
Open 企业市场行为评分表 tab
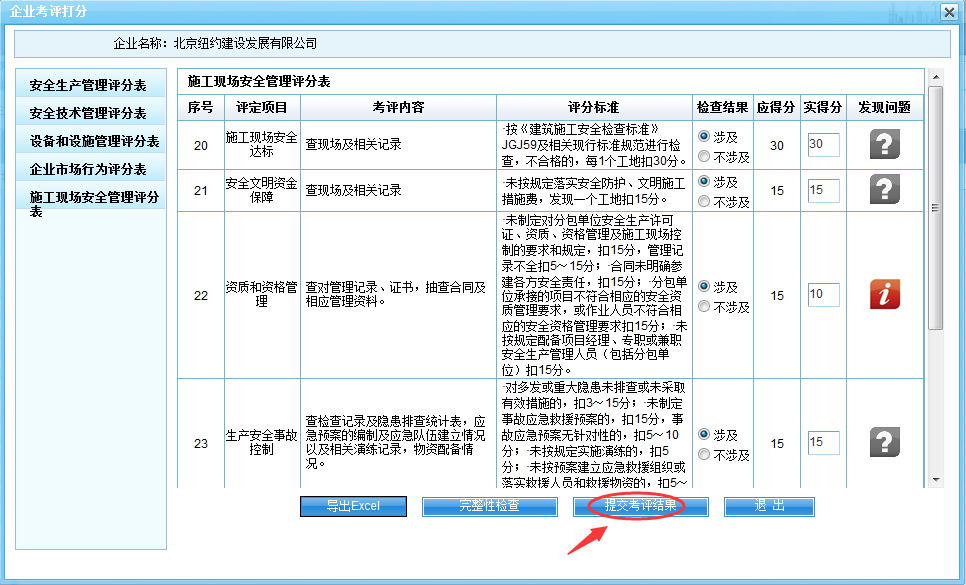(x=89, y=169)
